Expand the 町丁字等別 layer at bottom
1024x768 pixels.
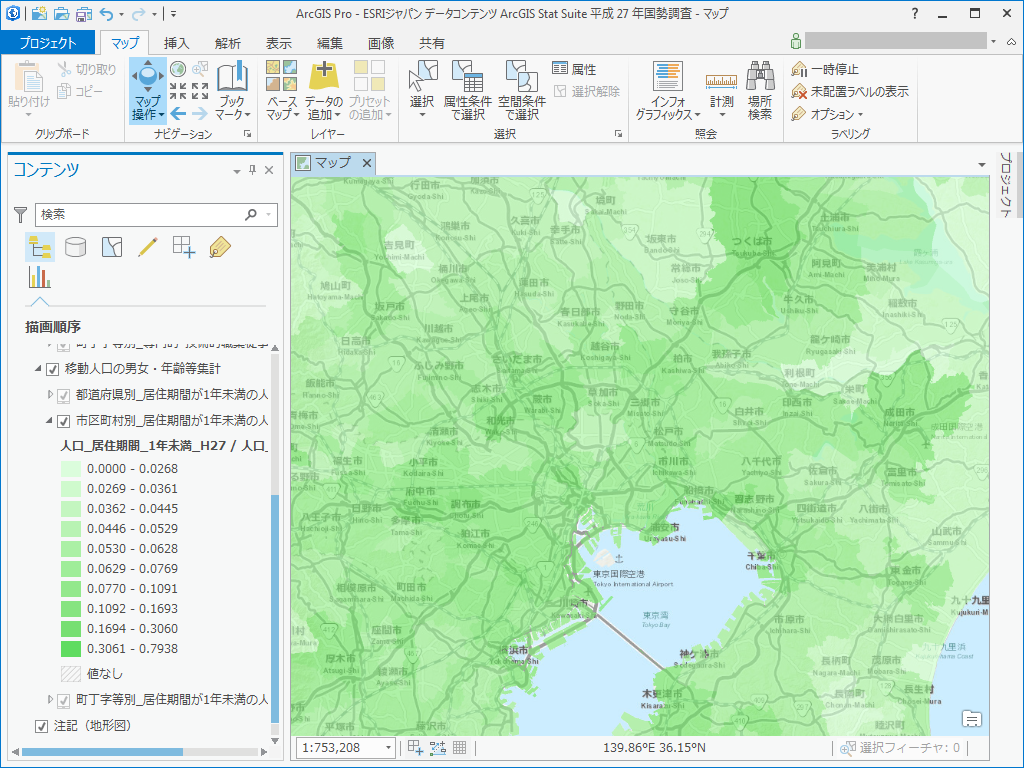tap(51, 700)
